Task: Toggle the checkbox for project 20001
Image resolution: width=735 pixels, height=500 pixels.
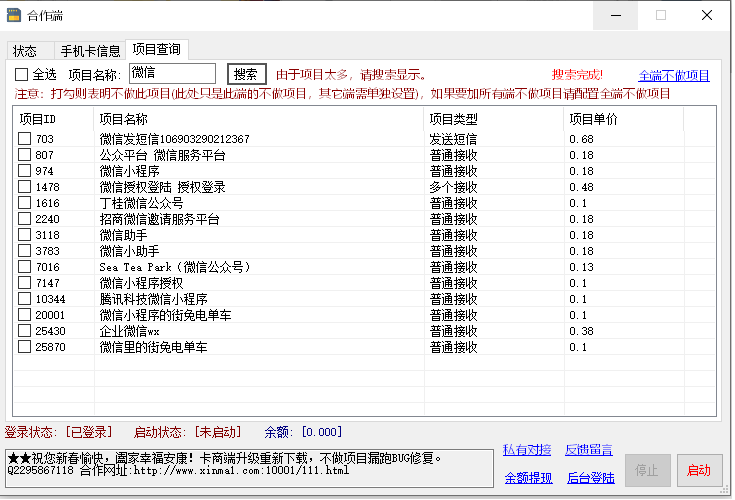Action: (24, 315)
